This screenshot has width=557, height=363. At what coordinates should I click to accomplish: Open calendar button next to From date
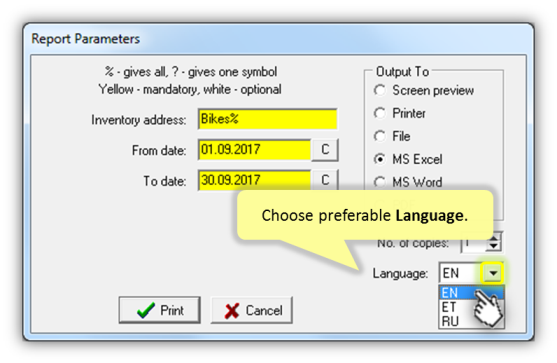pos(325,150)
